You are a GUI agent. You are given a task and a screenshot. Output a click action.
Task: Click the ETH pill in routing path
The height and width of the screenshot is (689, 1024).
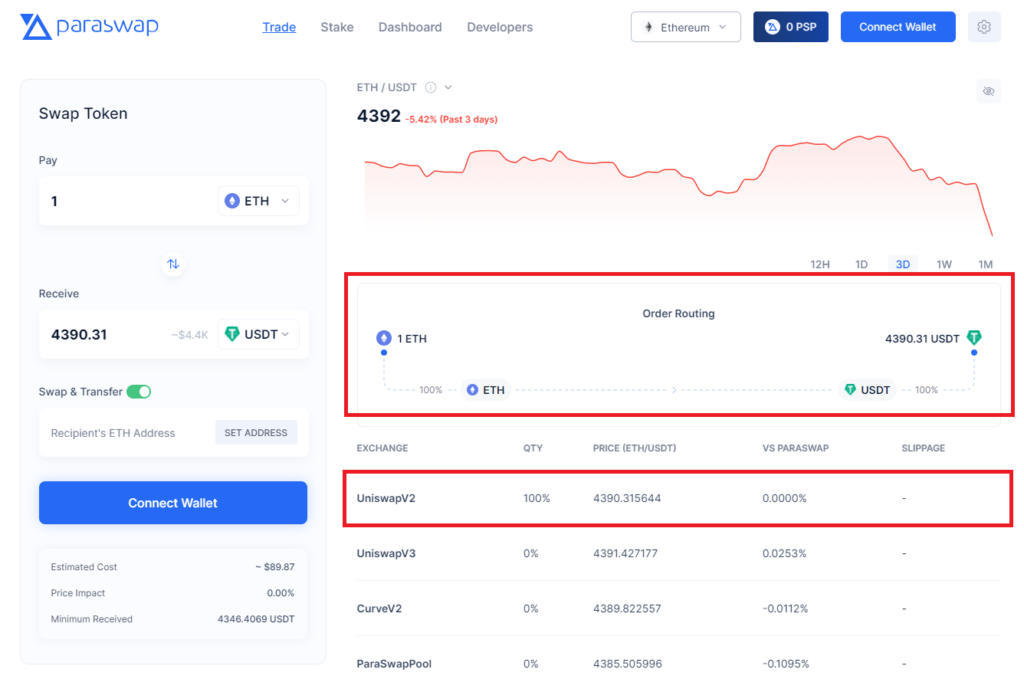click(x=485, y=390)
